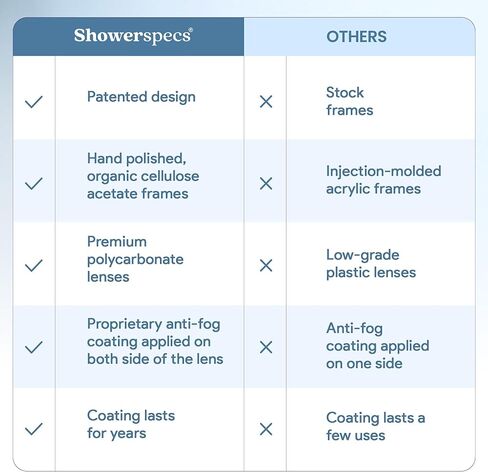This screenshot has height=472, width=488.
Task: Select the Low-grade plastic lenses text
Action: (x=371, y=264)
